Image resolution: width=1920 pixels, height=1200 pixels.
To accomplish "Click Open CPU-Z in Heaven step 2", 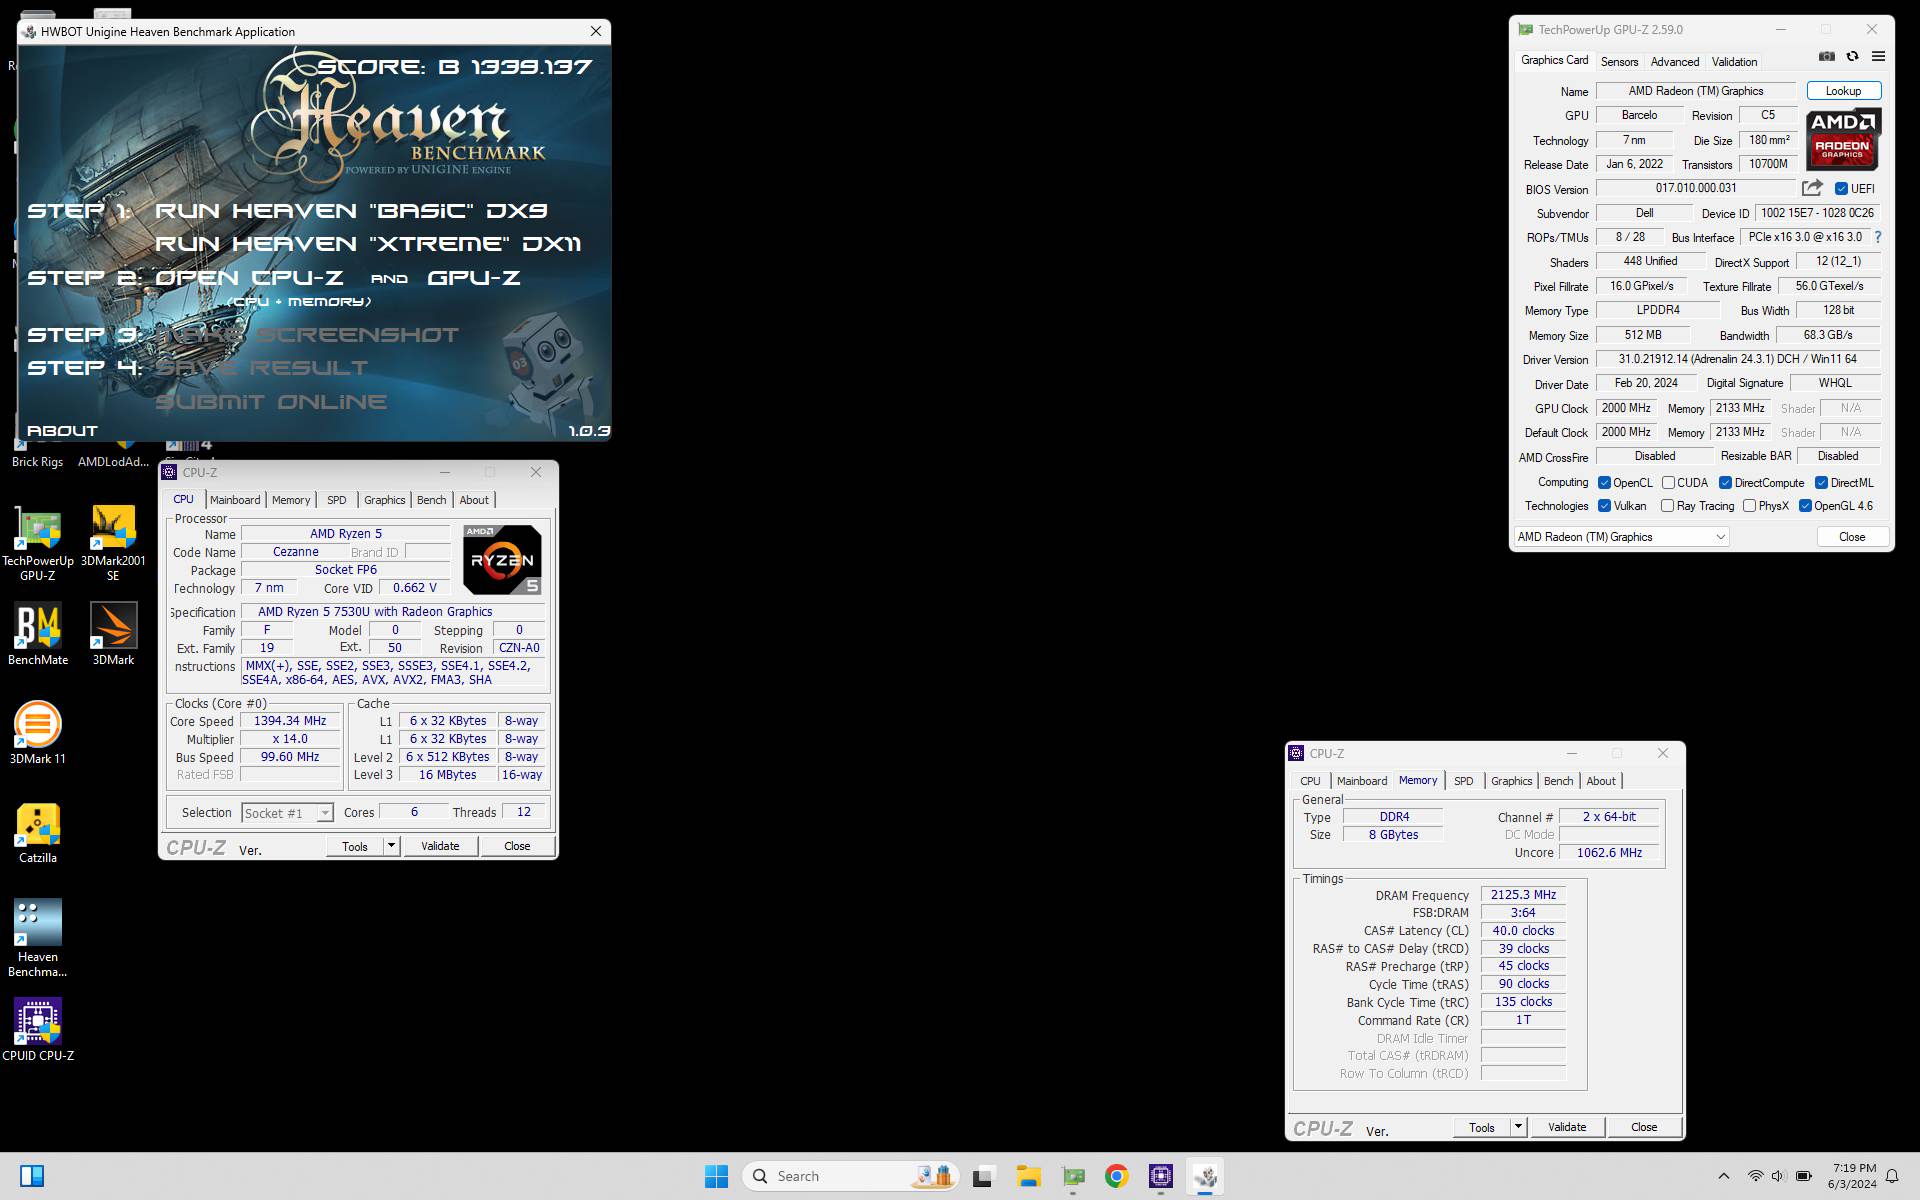I will (249, 278).
